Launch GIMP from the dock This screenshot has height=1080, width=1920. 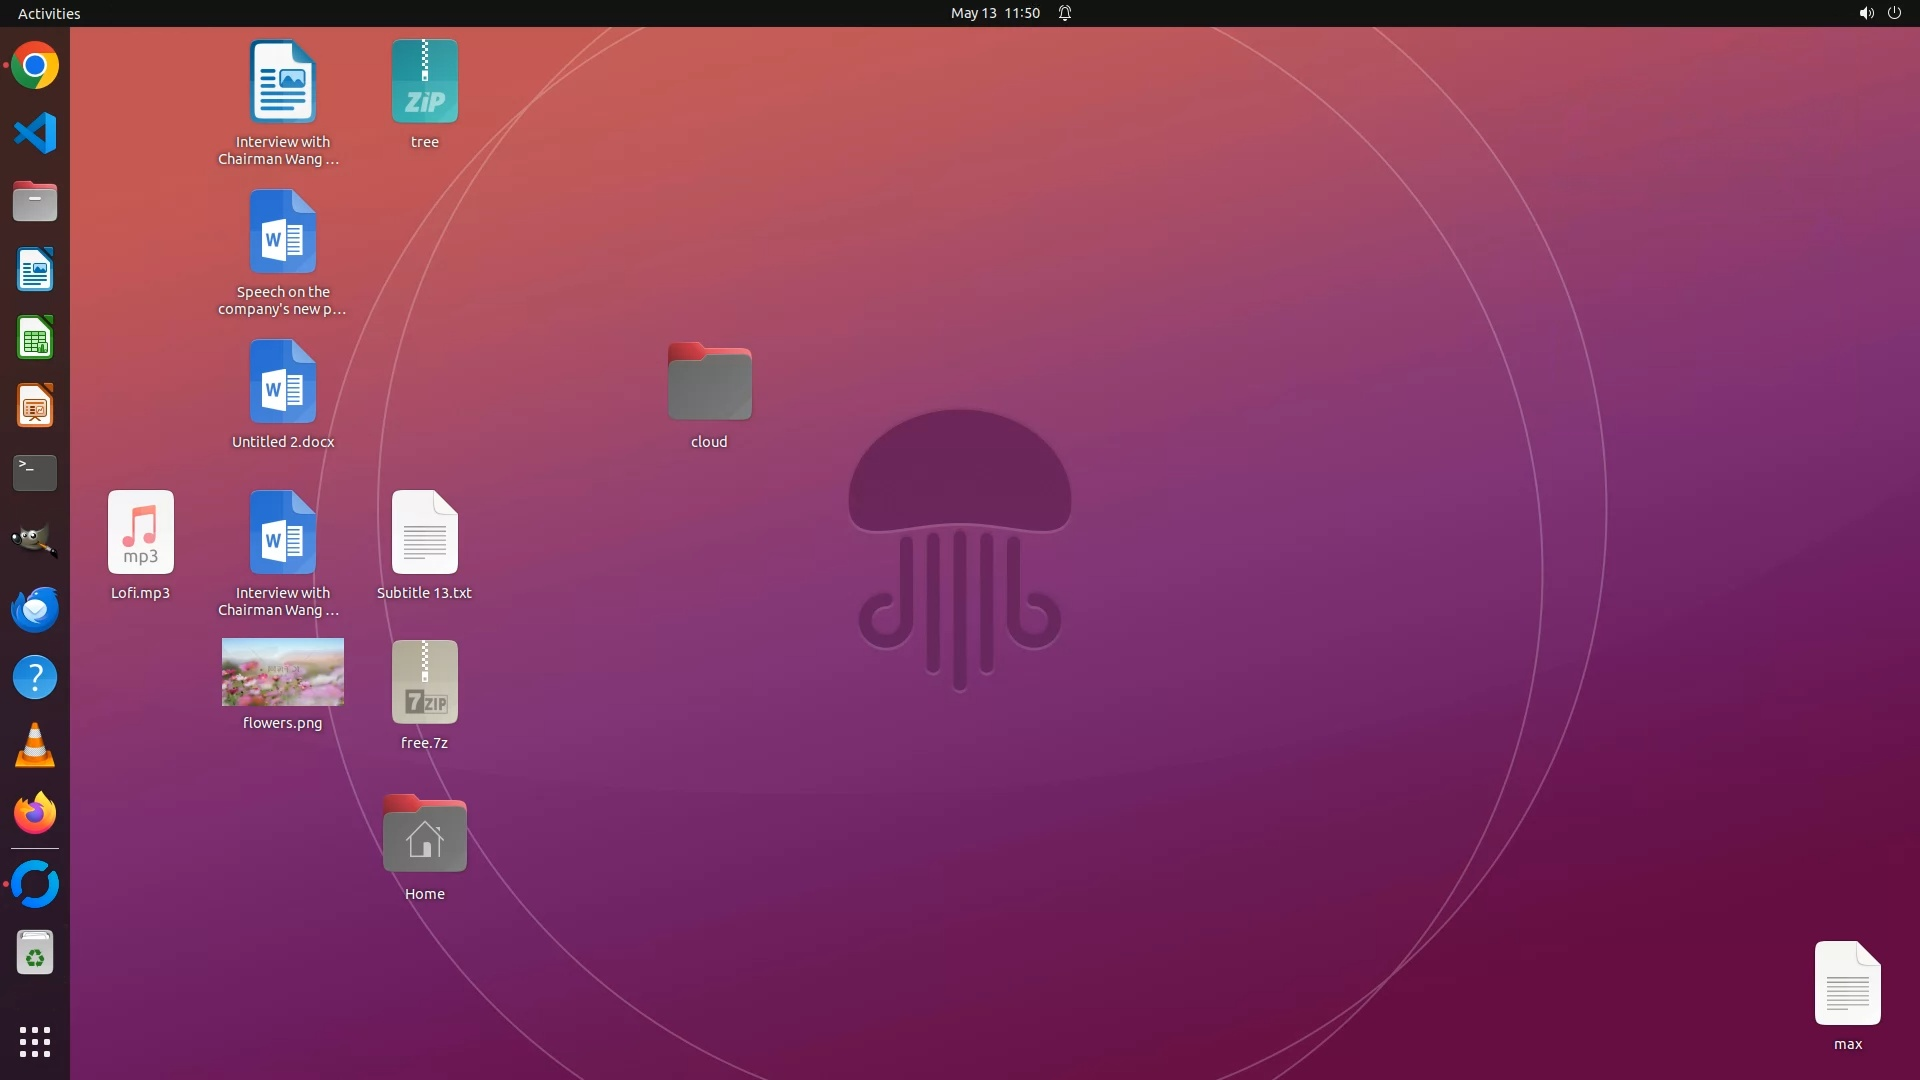pos(35,541)
